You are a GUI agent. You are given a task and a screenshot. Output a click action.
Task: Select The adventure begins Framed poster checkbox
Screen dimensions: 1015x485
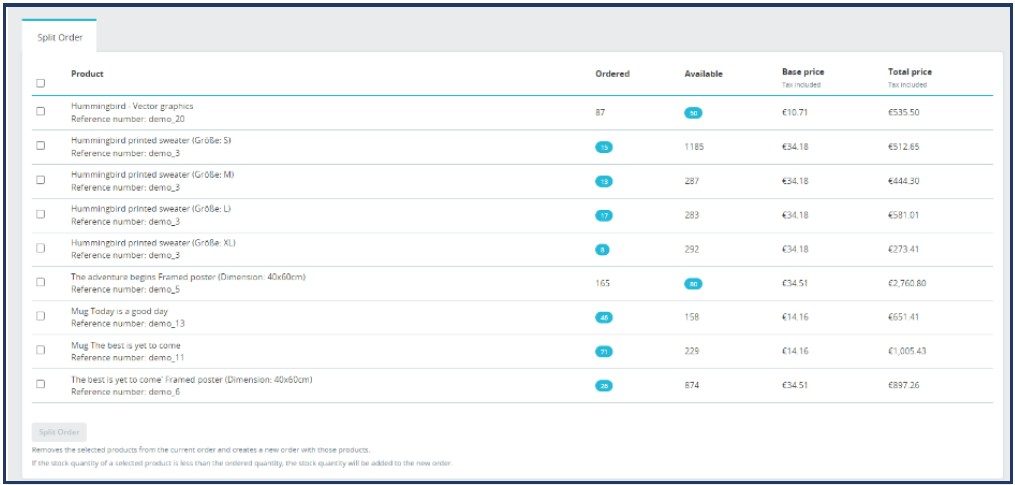point(41,282)
